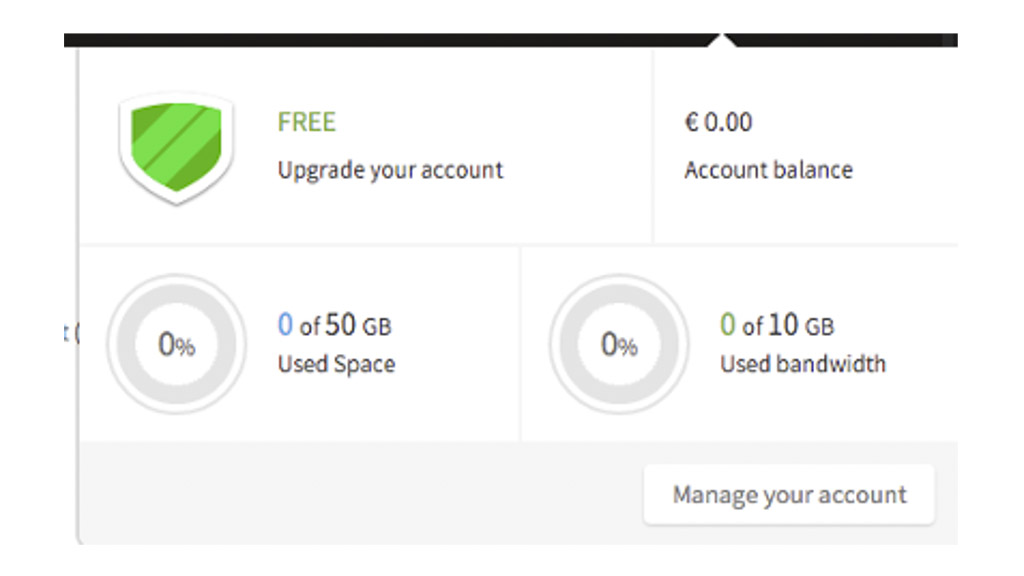Click the dark top bar

tap(400, 40)
